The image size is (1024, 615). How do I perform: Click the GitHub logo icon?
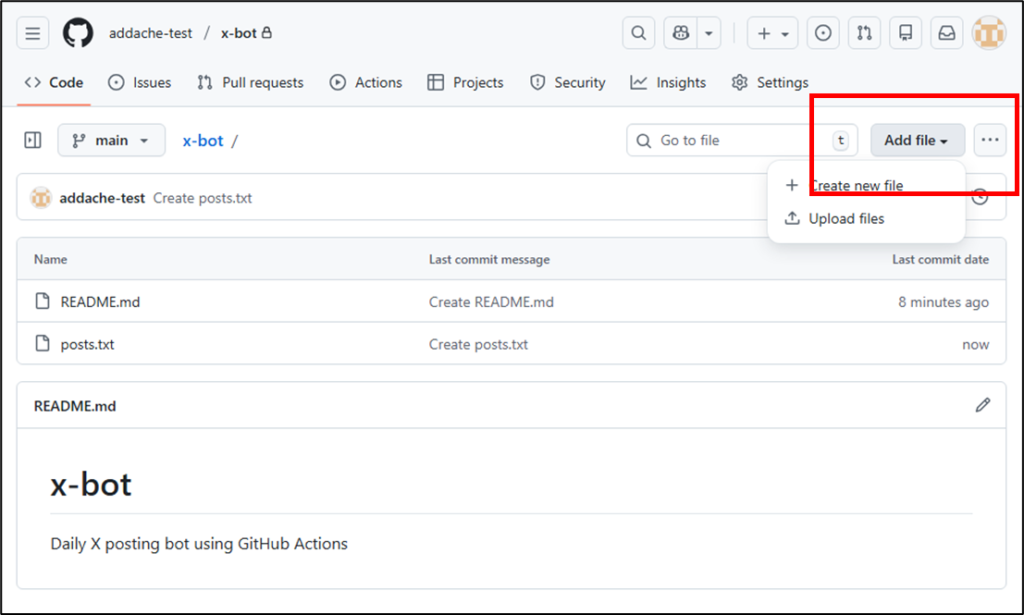coord(78,33)
